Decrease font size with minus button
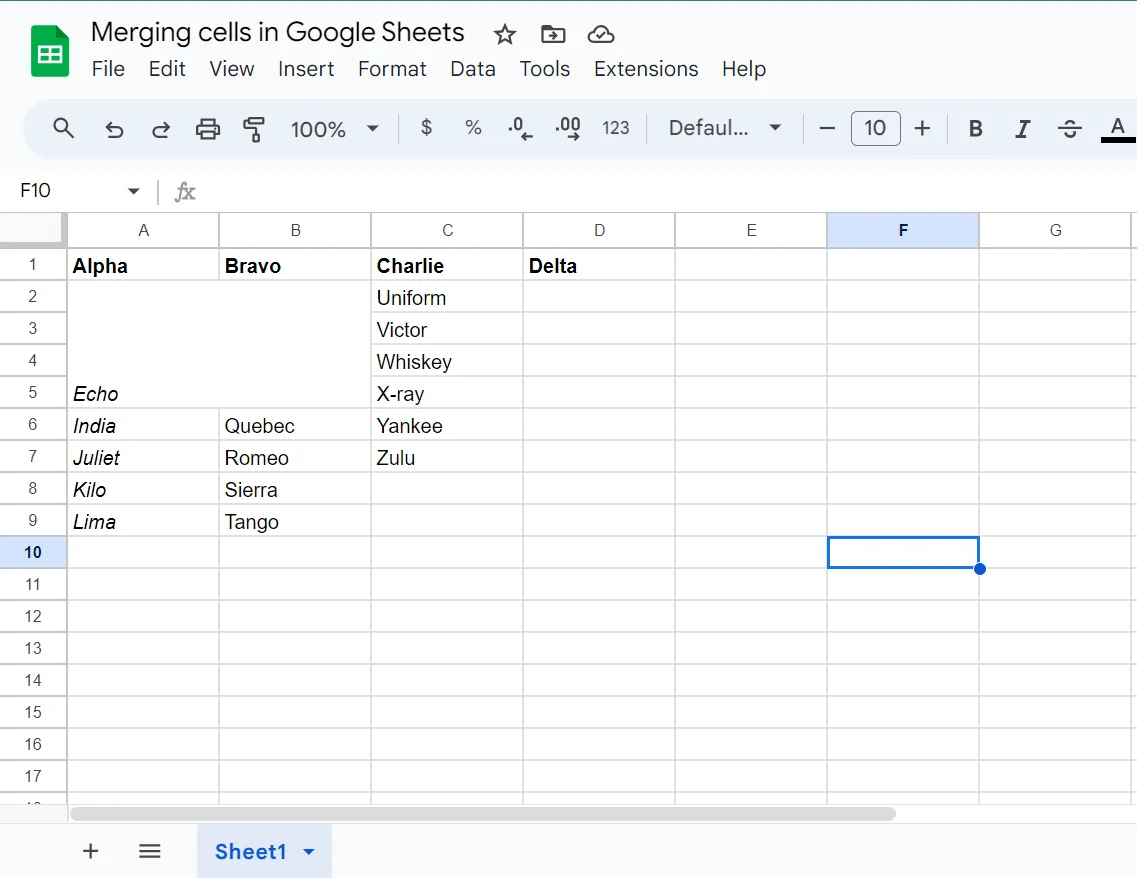The height and width of the screenshot is (878, 1137). click(827, 128)
